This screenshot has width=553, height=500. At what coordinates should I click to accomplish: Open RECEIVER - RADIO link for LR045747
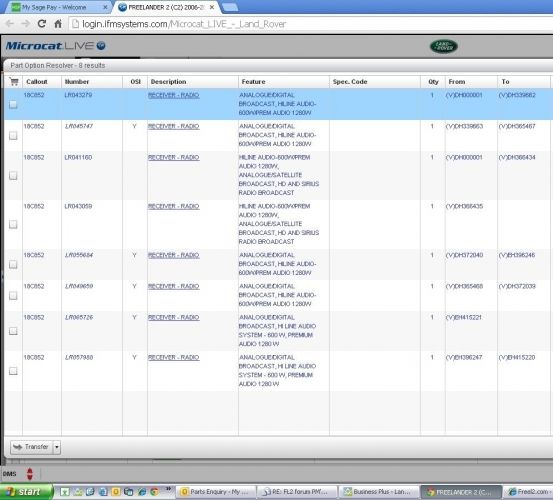pyautogui.click(x=174, y=126)
